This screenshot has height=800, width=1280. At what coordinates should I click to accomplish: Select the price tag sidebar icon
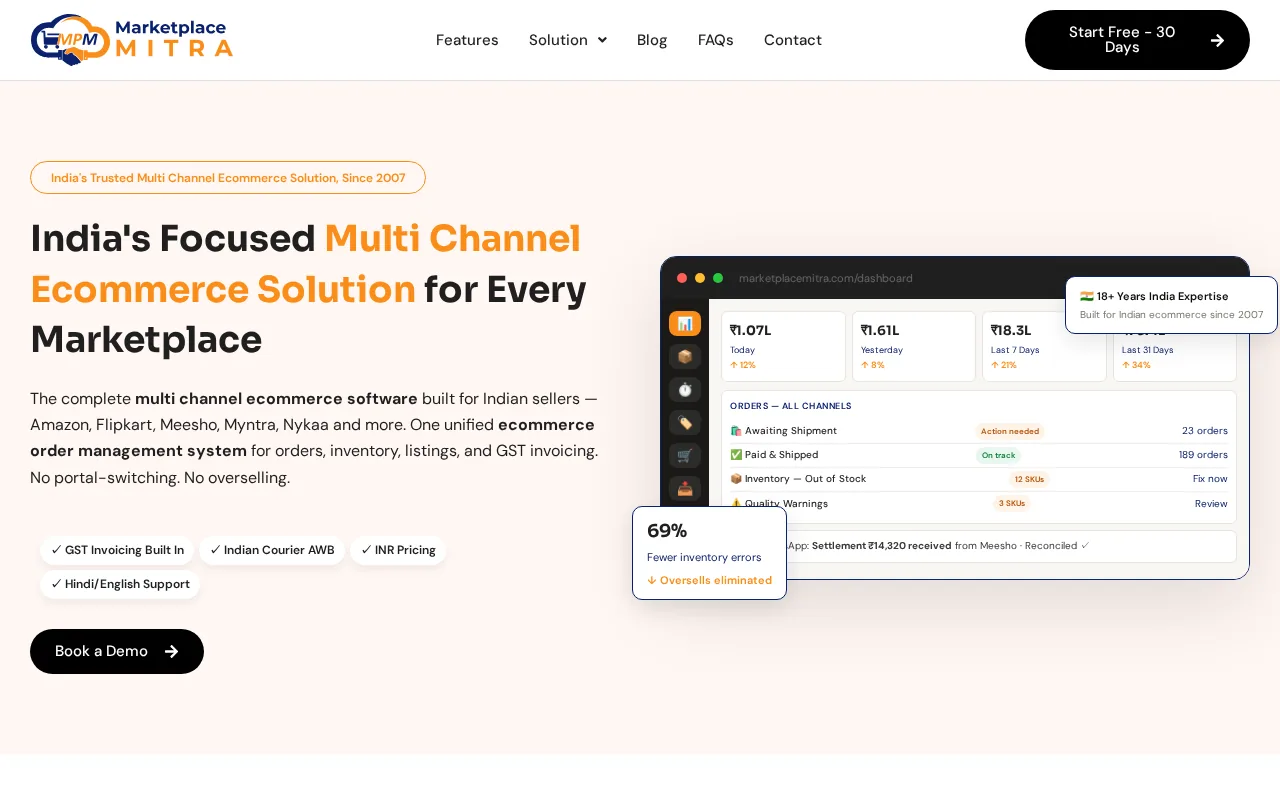tap(685, 422)
